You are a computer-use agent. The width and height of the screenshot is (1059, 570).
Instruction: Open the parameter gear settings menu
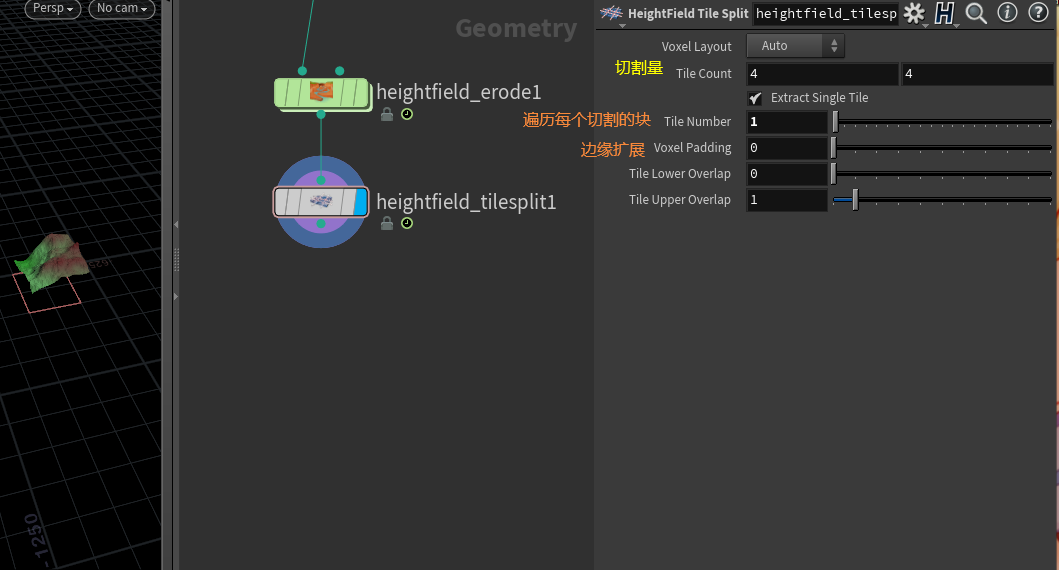point(914,13)
